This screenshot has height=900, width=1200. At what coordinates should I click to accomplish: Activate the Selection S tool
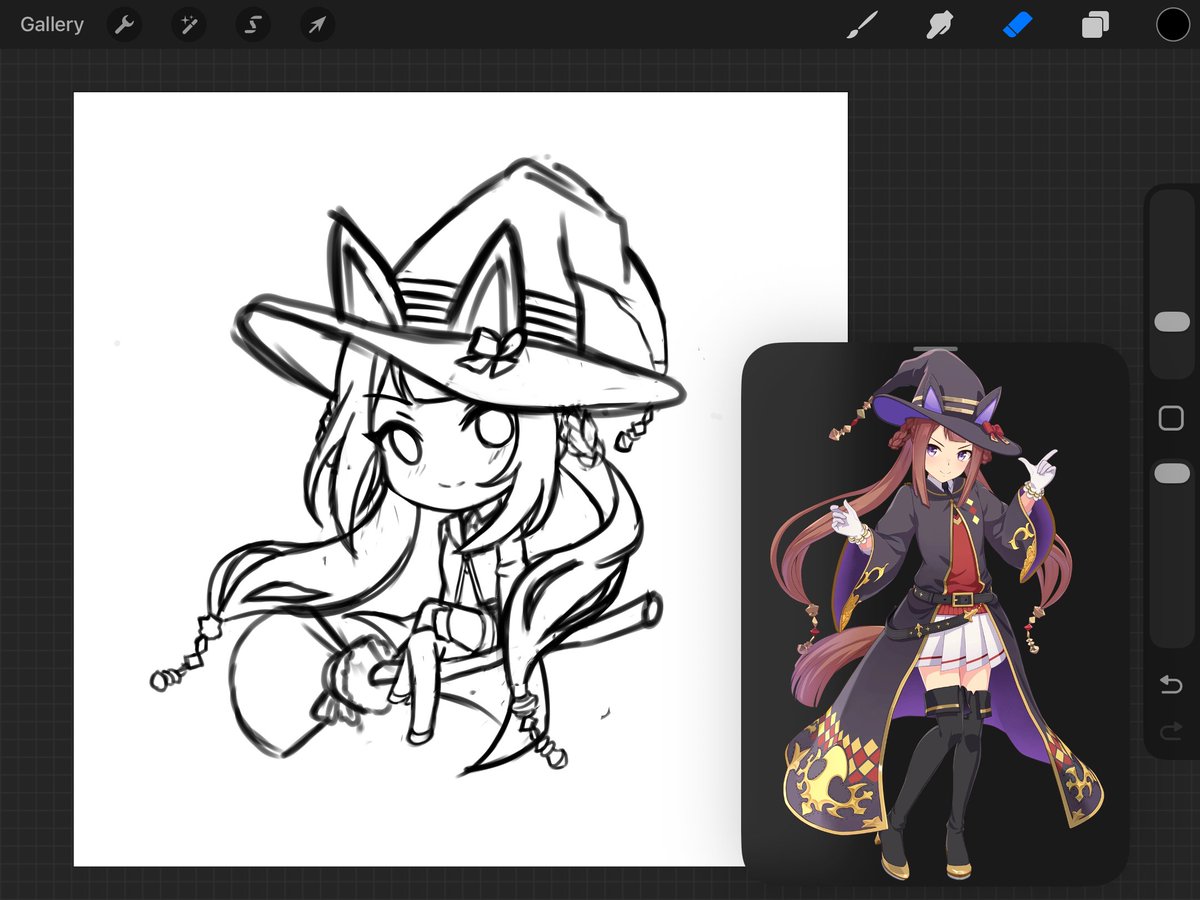click(253, 25)
